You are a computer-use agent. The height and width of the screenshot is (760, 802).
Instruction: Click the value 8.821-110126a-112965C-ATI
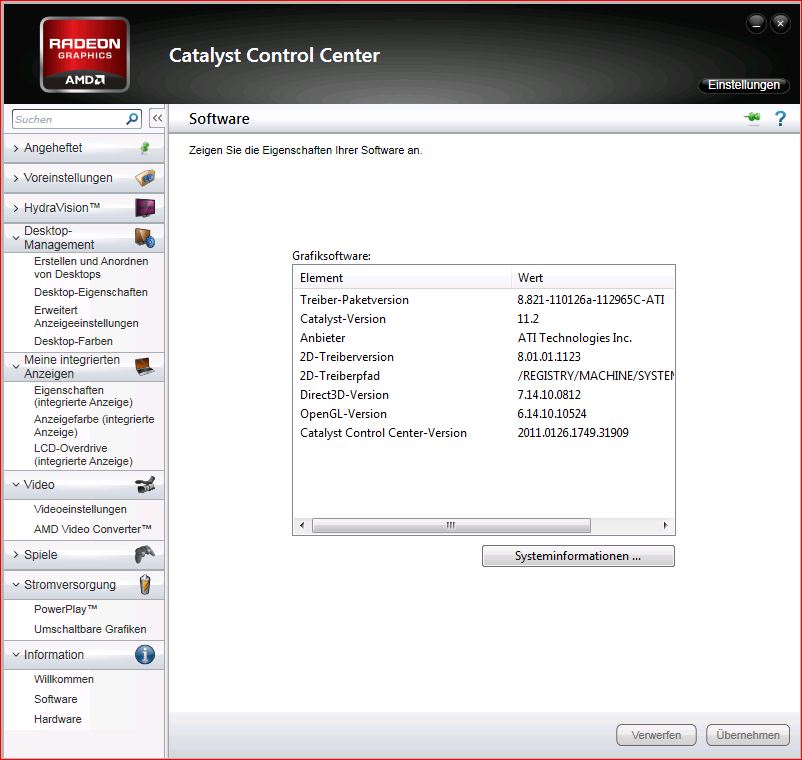point(591,300)
